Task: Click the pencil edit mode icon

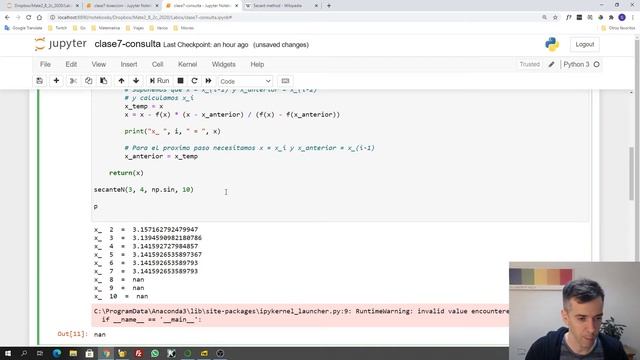Action: (551, 64)
